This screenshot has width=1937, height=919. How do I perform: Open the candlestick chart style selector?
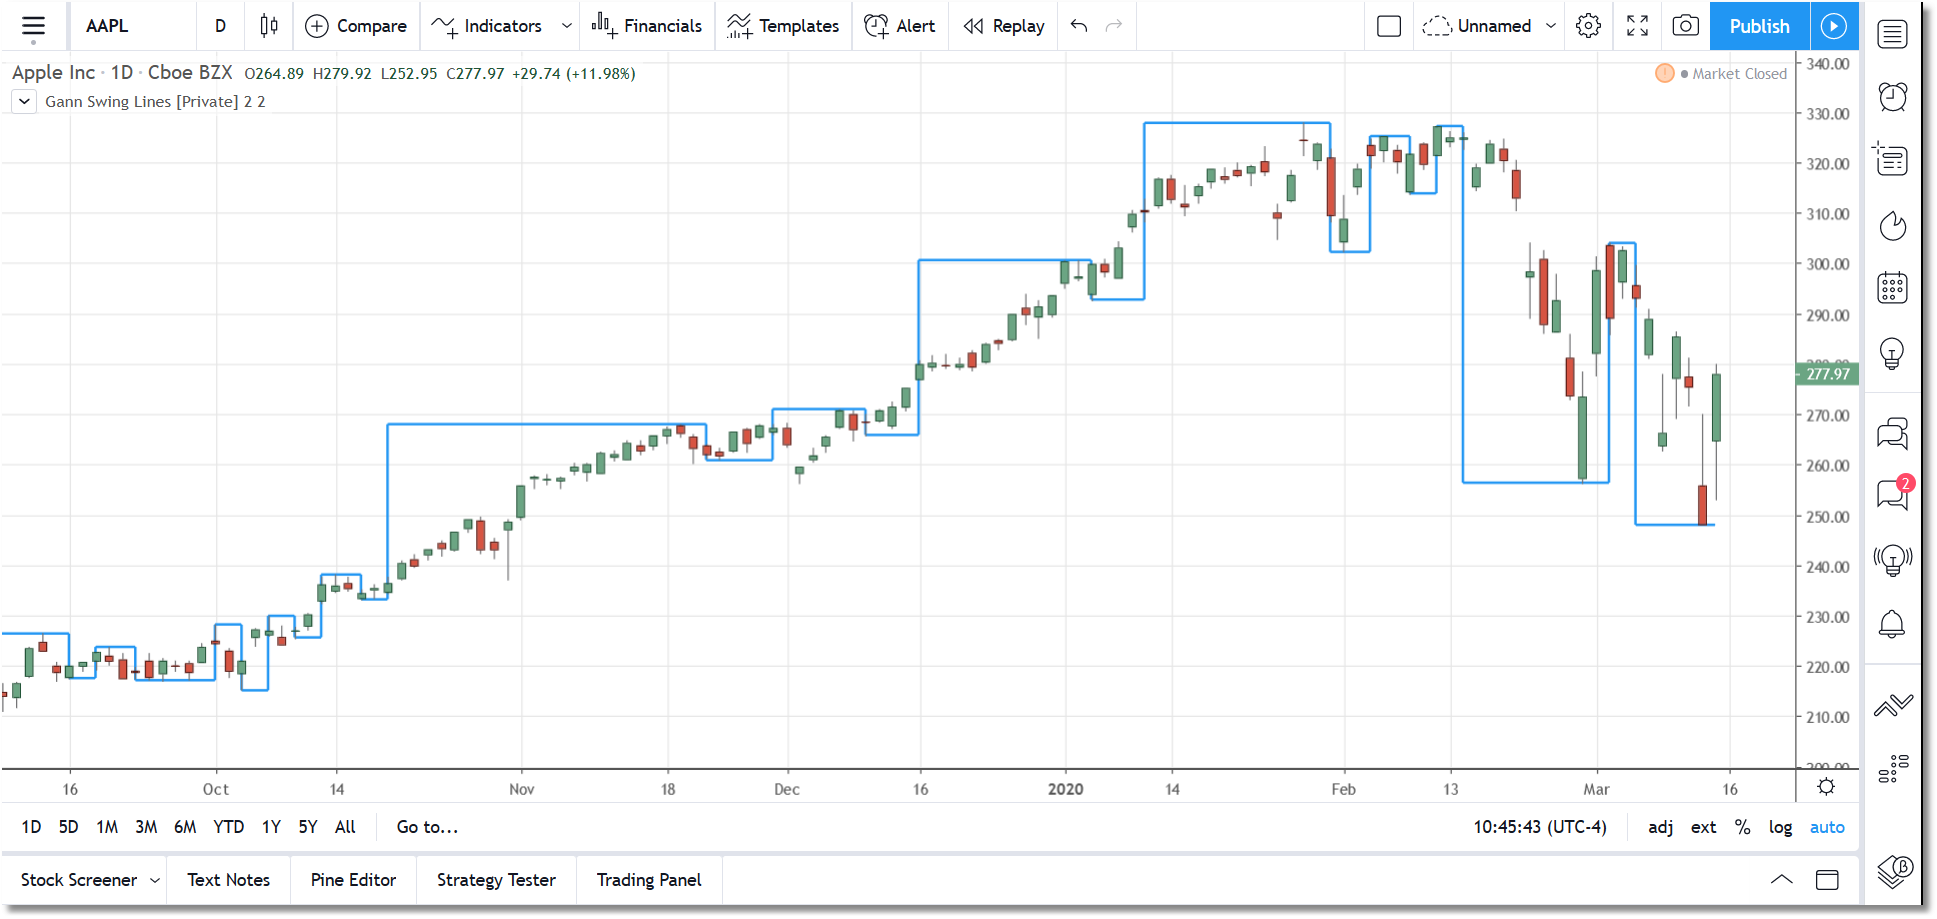pos(268,26)
